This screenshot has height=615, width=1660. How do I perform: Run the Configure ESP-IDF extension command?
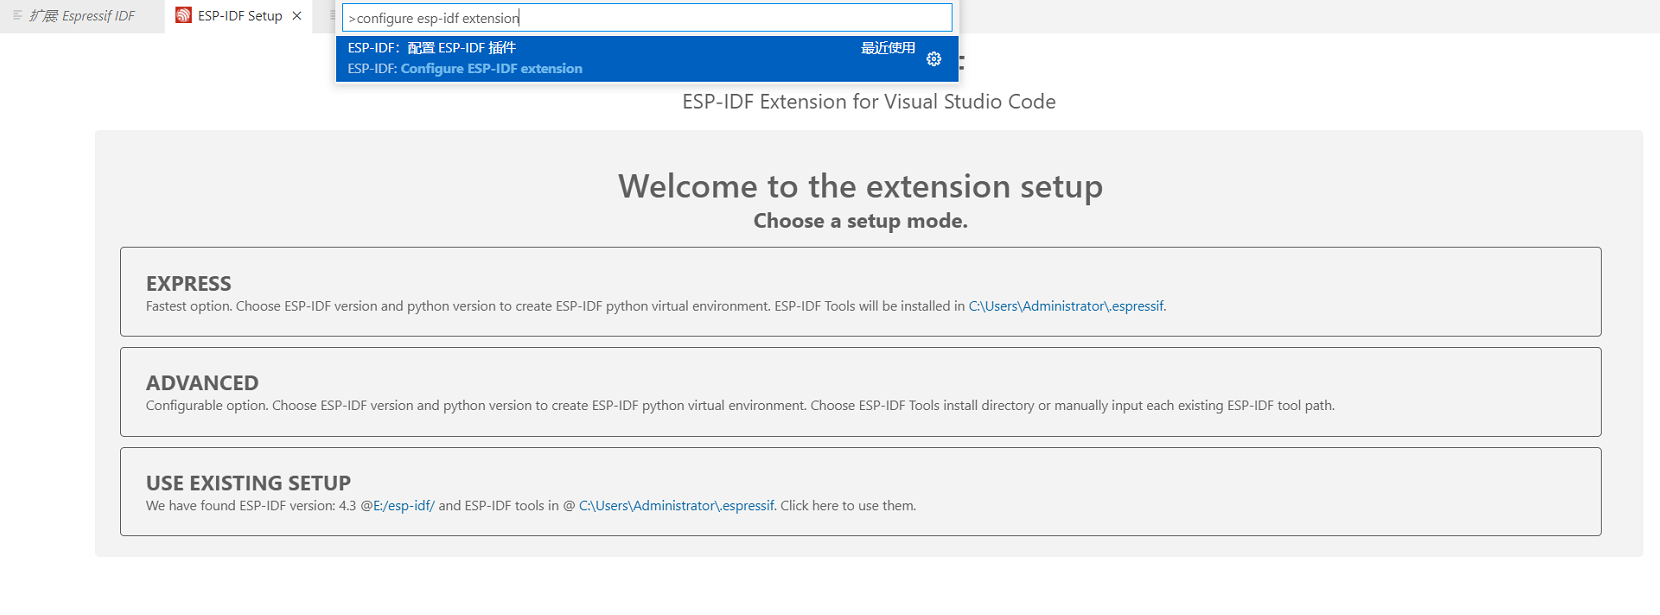647,58
